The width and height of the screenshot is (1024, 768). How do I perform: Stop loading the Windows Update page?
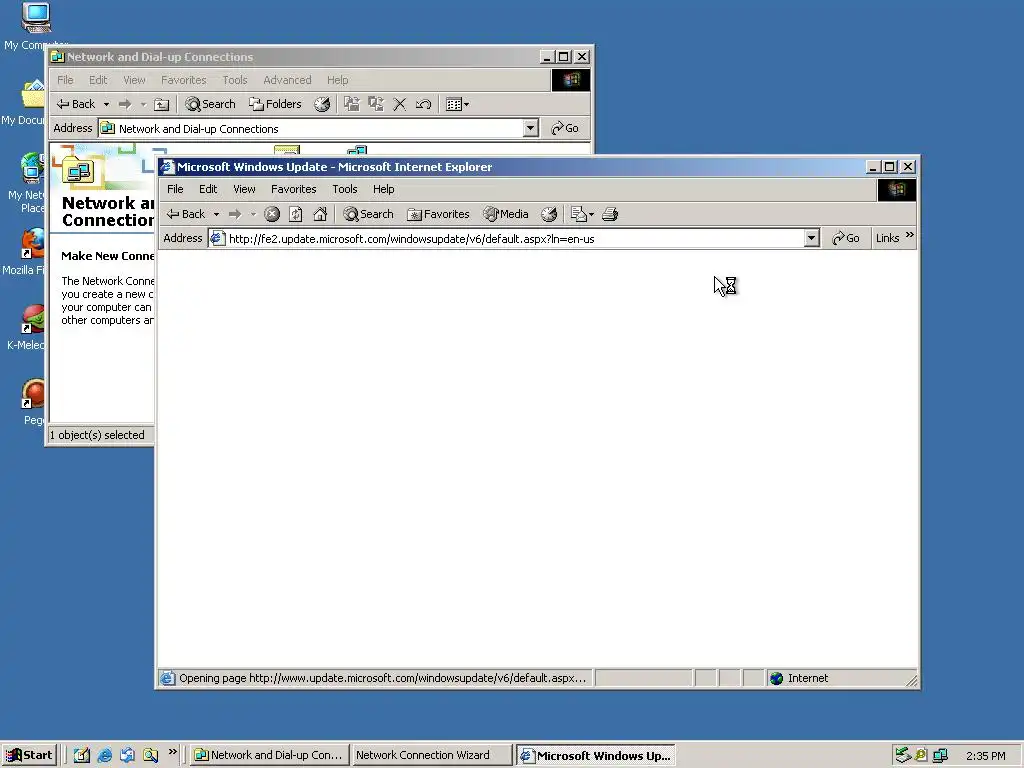272,214
